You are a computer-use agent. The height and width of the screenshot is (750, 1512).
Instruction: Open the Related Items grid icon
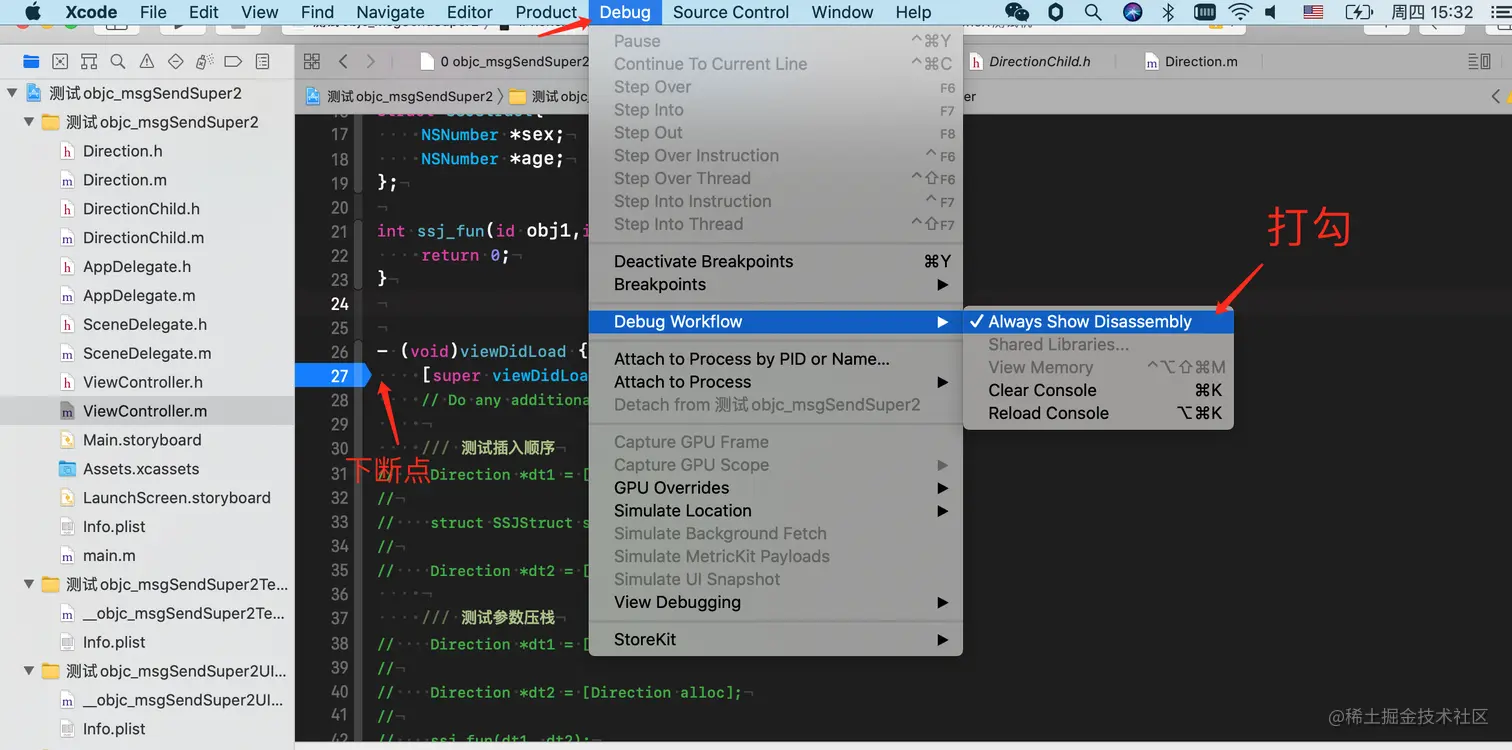click(x=312, y=62)
